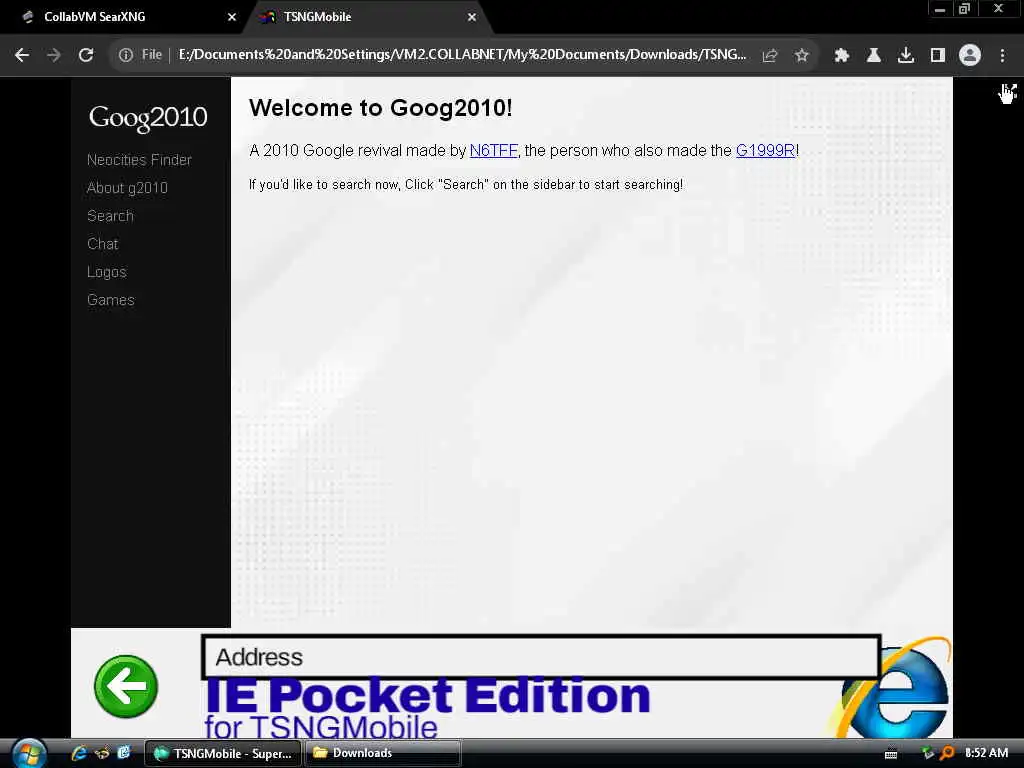1024x768 pixels.
Task: Select Search in the Goog2010 sidebar
Action: click(110, 216)
